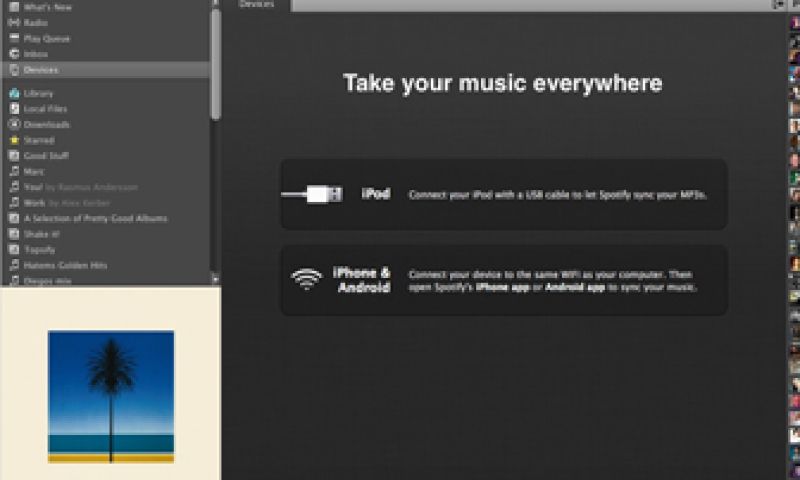Open the playlist by Rasmus Andersson
The image size is (800, 480).
click(81, 187)
